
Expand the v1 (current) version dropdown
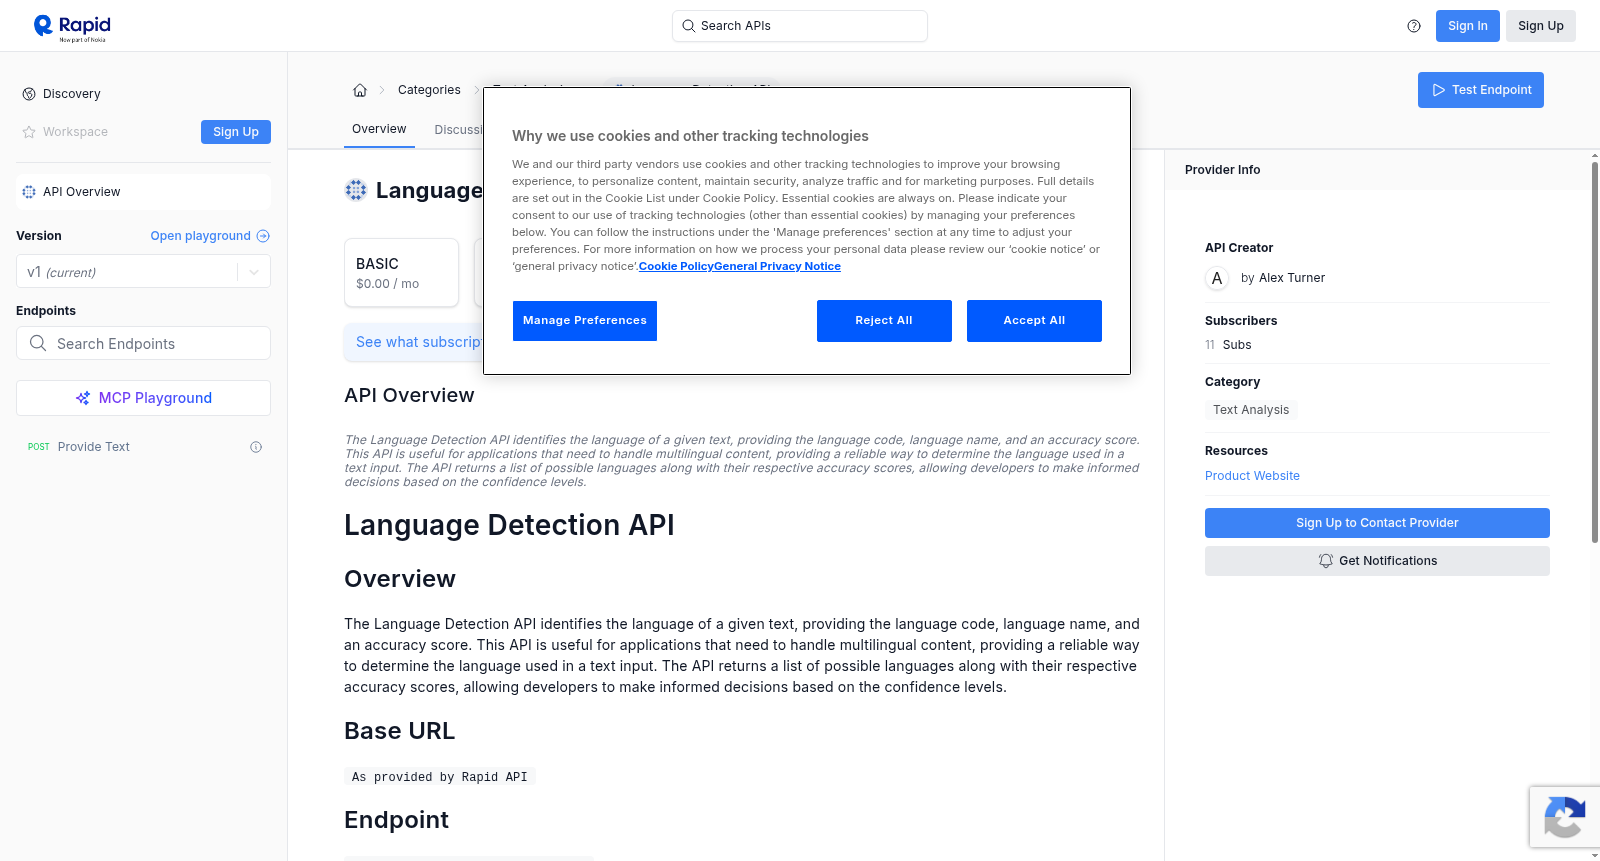click(143, 272)
